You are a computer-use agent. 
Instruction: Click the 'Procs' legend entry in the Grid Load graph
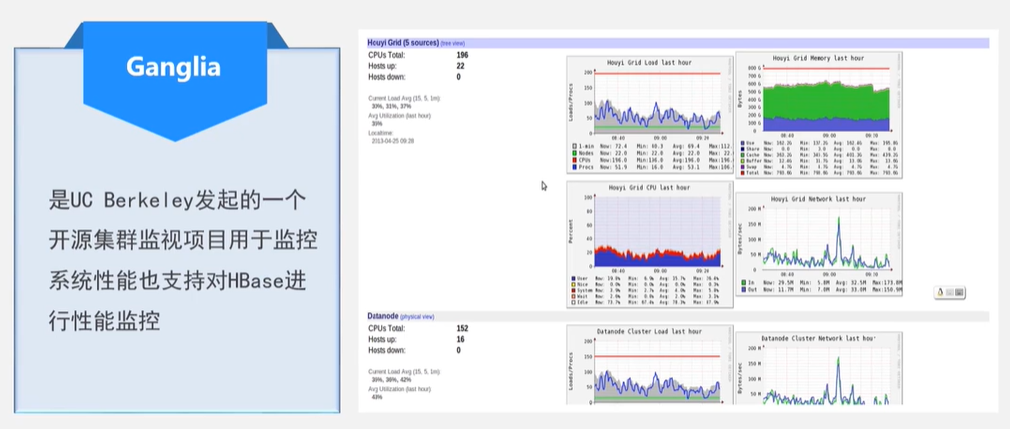[x=581, y=167]
